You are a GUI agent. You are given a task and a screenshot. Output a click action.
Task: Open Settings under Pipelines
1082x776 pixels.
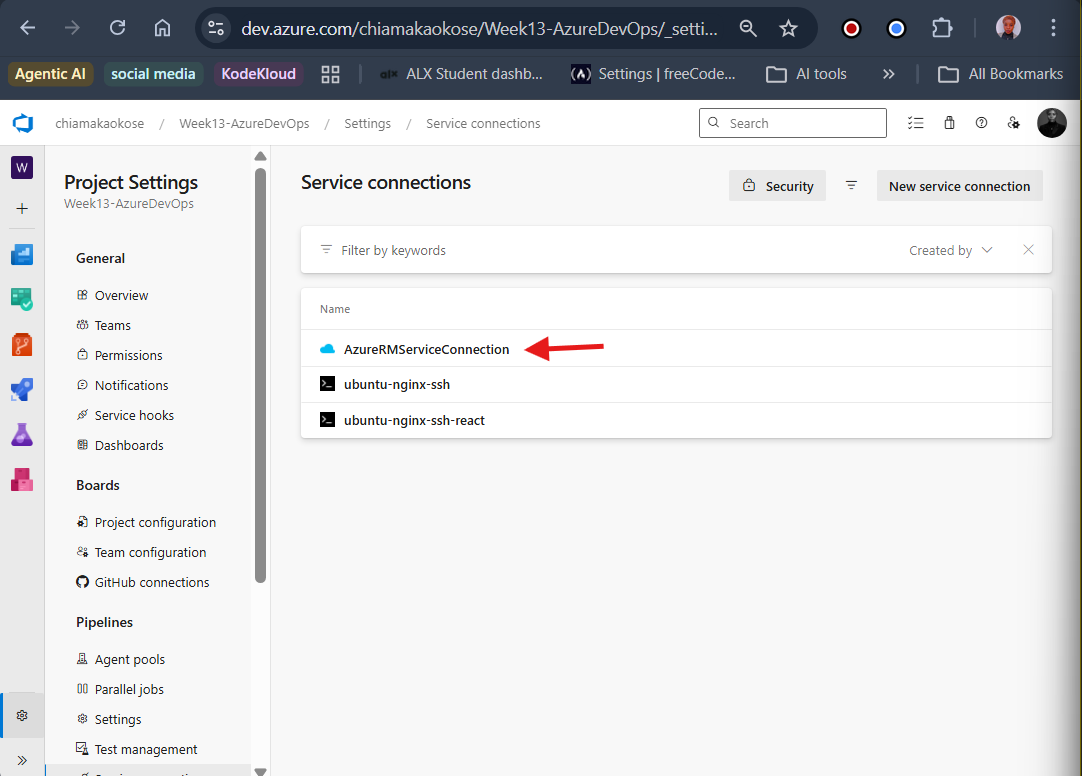pyautogui.click(x=109, y=719)
